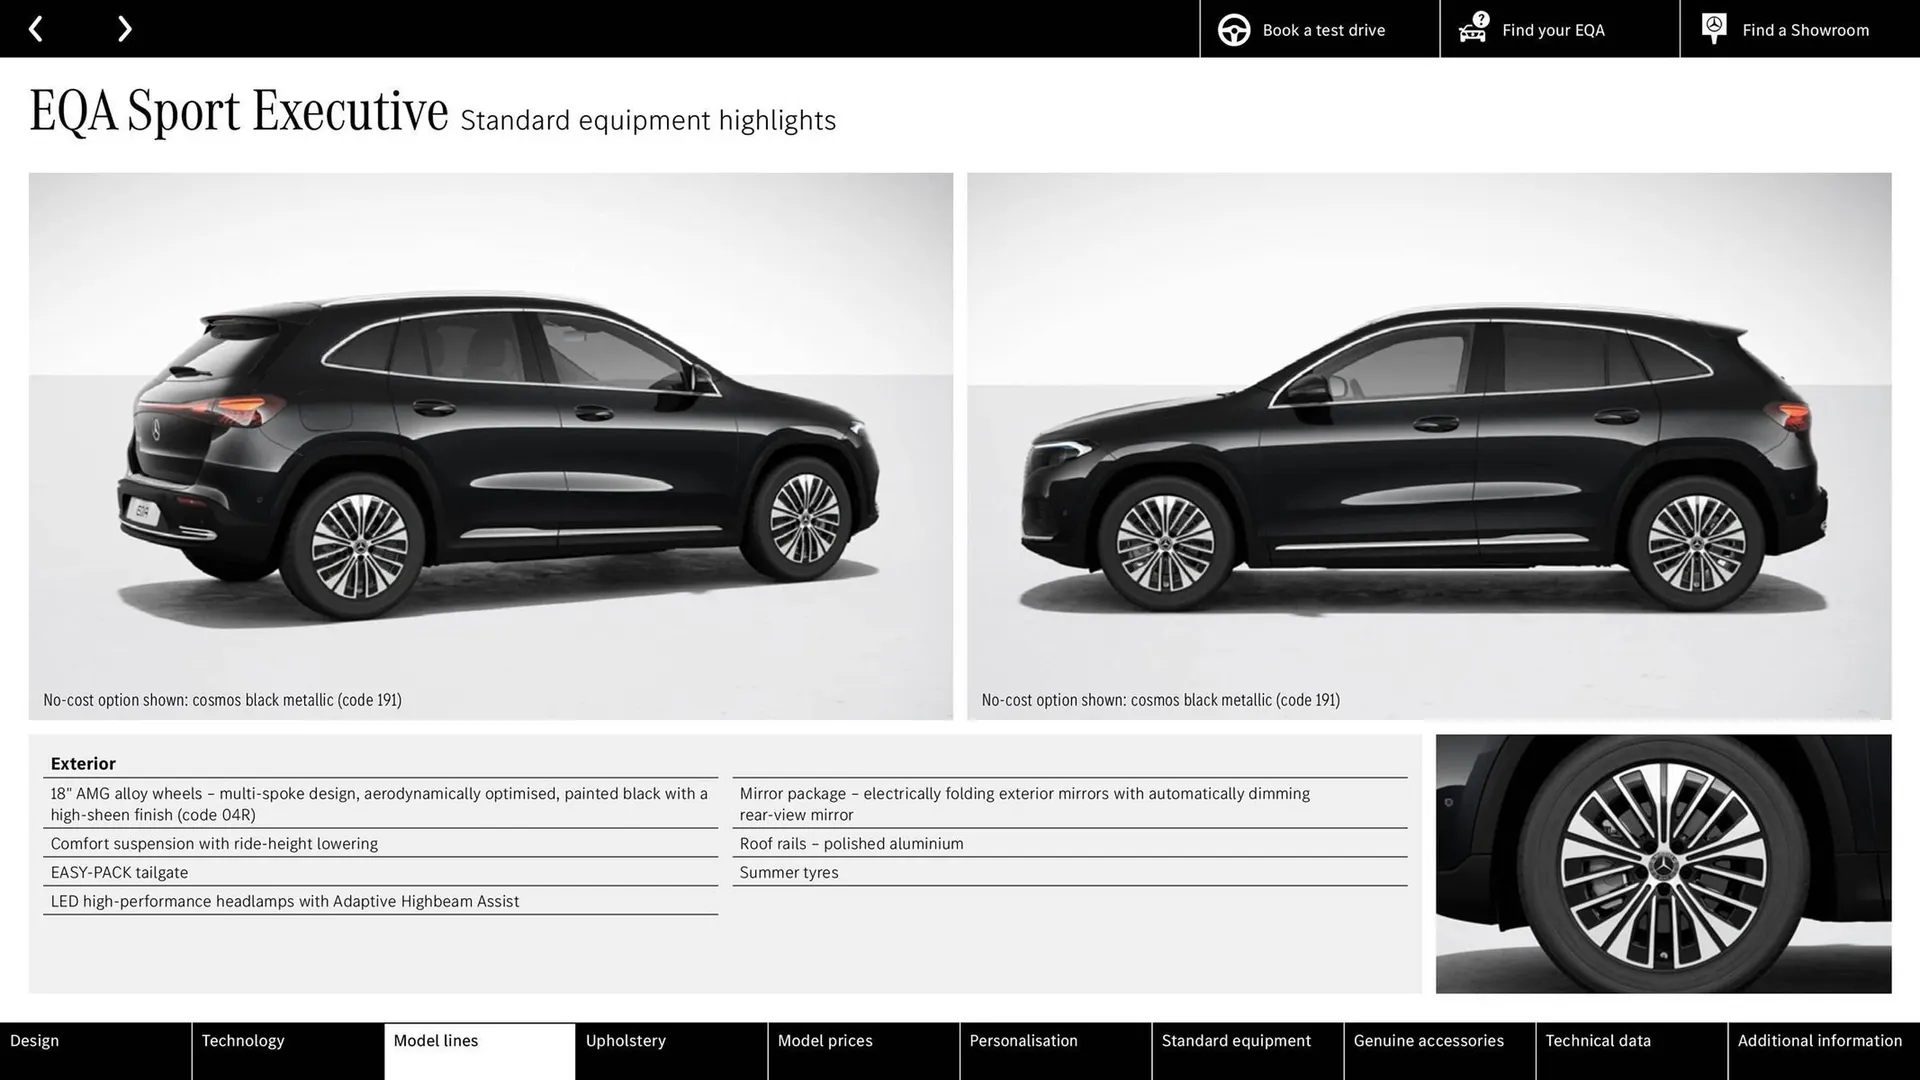Image resolution: width=1920 pixels, height=1080 pixels.
Task: Click the right arrow to advance a page
Action: pos(124,28)
